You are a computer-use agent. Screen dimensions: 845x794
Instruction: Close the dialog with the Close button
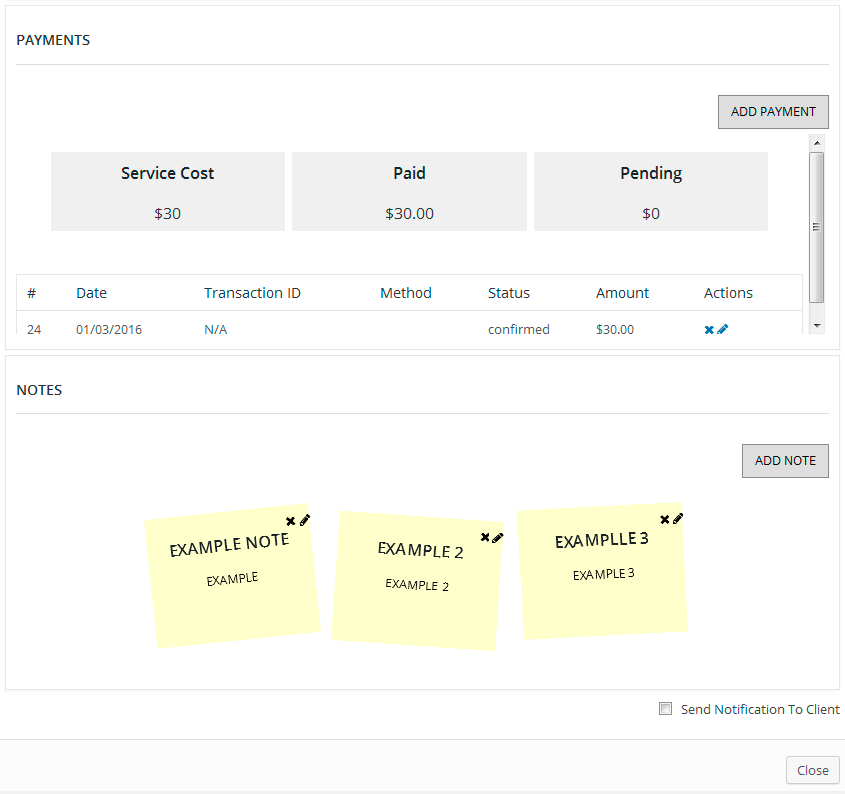(812, 770)
